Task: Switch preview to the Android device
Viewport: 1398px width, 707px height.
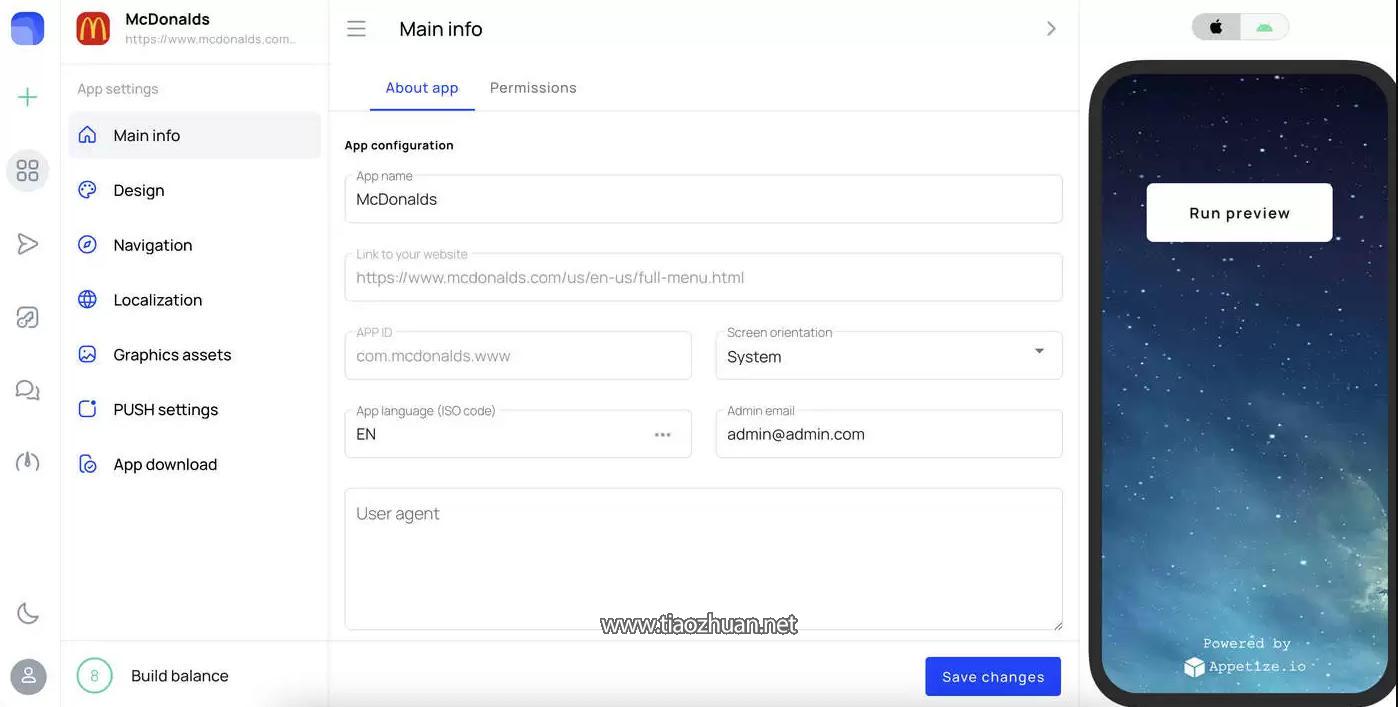Action: (x=1264, y=27)
